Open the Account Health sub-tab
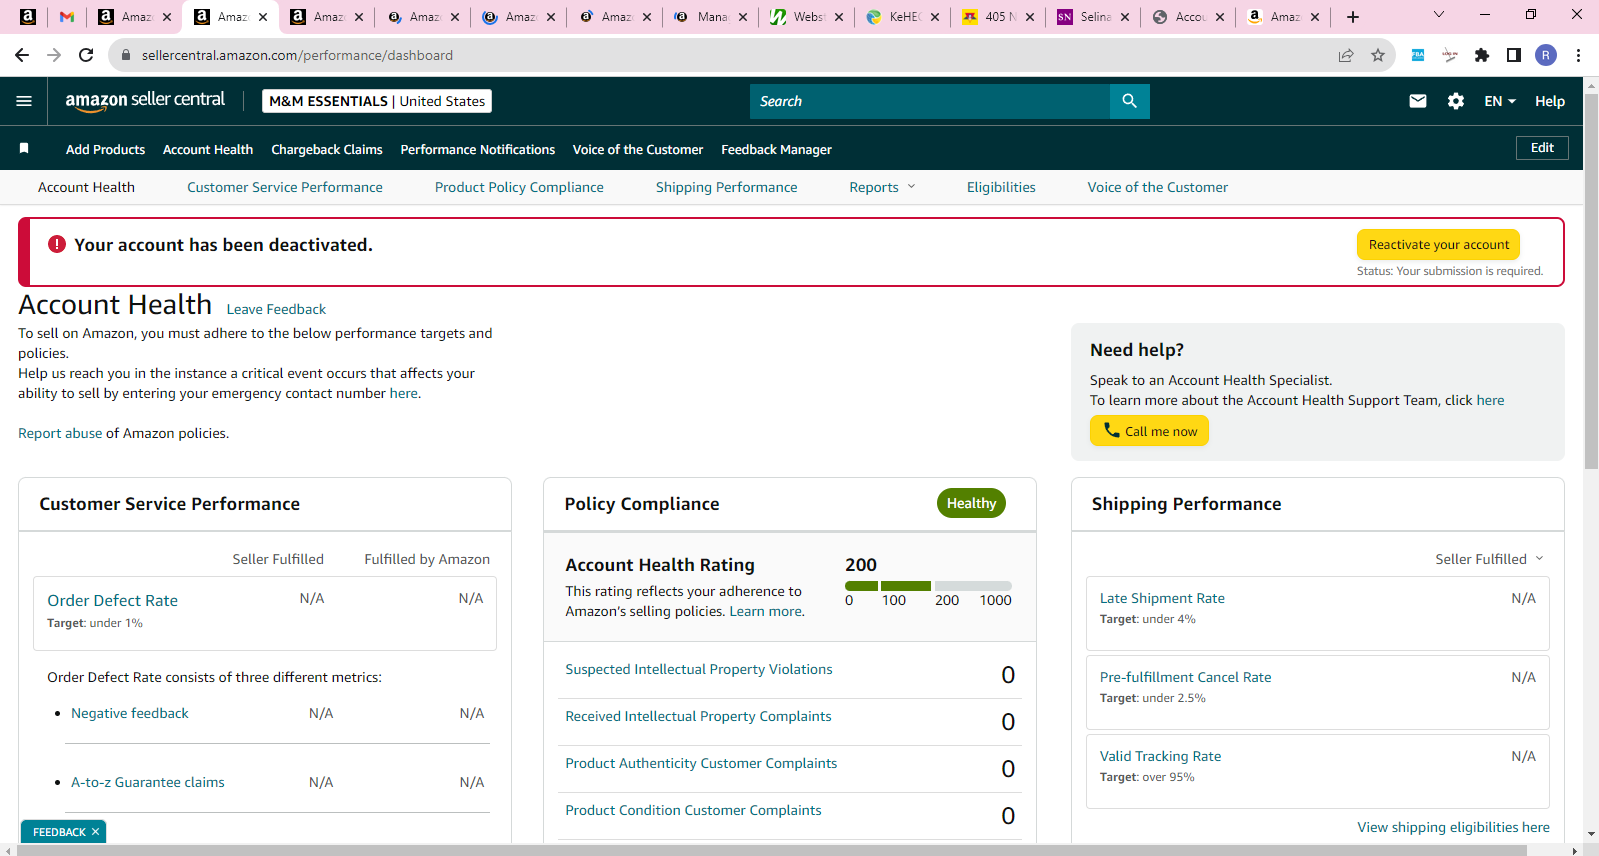1599x856 pixels. 86,187
